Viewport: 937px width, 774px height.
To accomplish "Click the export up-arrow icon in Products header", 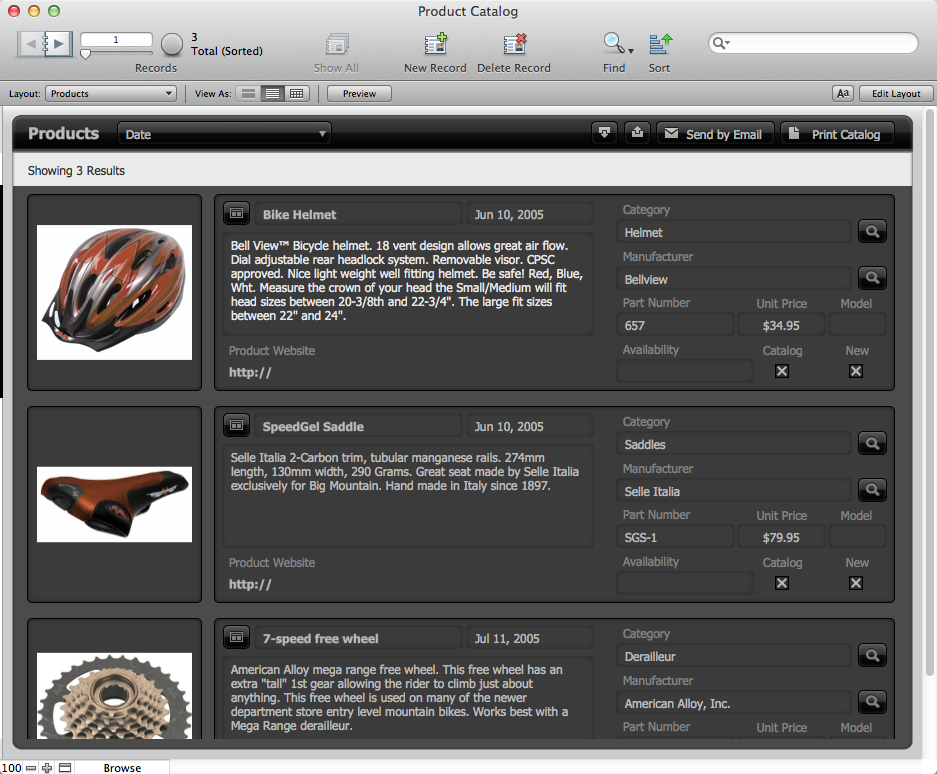I will (637, 133).
